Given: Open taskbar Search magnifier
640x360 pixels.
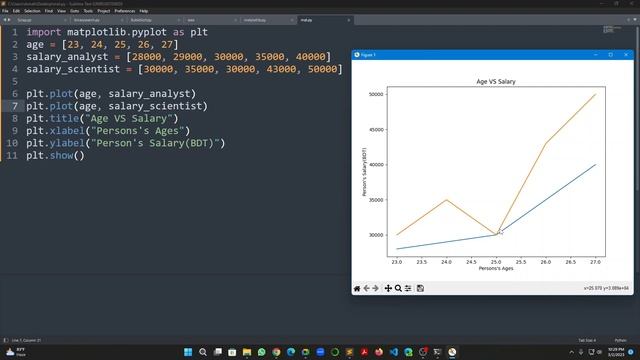Looking at the screenshot, I should tap(203, 352).
